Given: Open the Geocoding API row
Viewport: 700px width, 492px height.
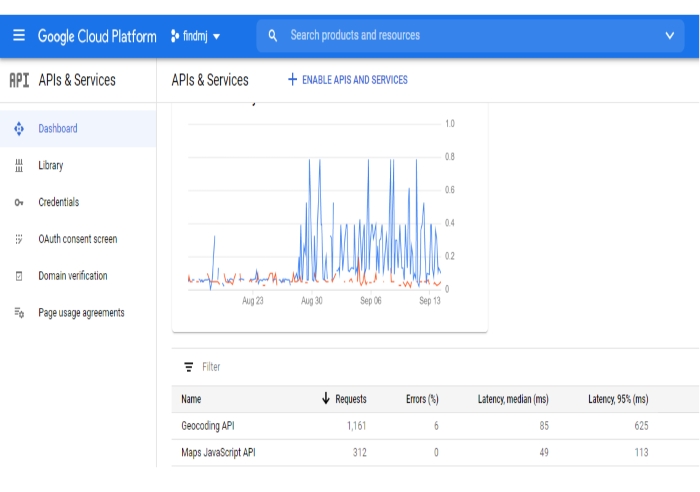Looking at the screenshot, I should [x=435, y=426].
